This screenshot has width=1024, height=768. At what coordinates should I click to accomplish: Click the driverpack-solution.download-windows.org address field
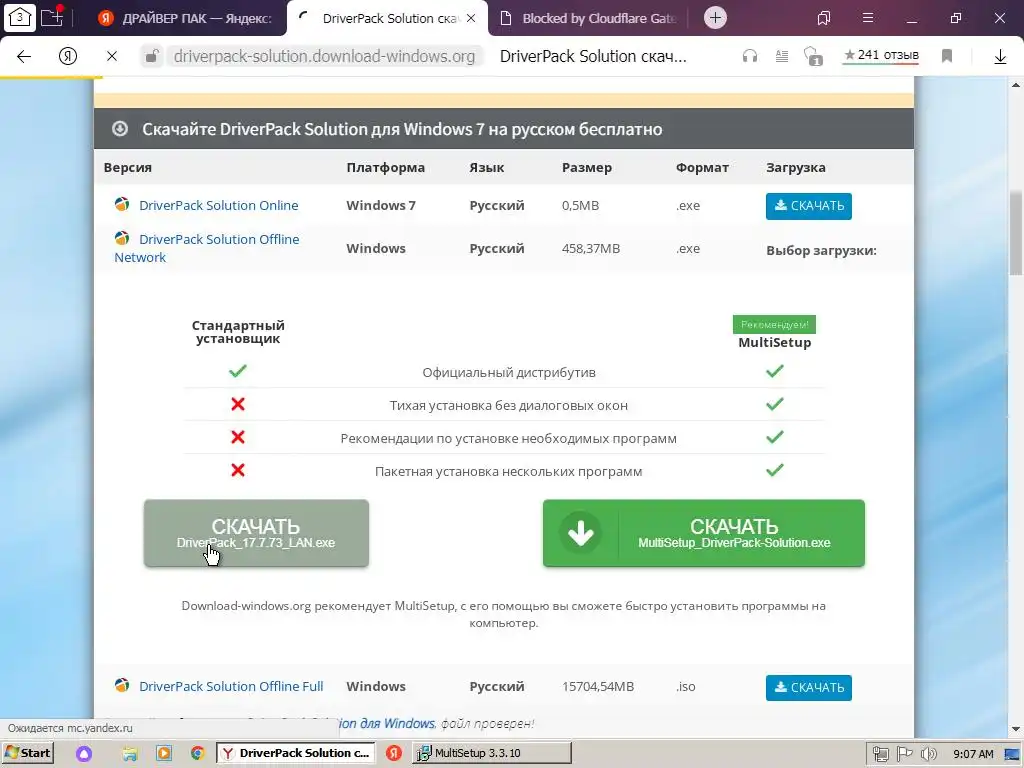pos(325,56)
